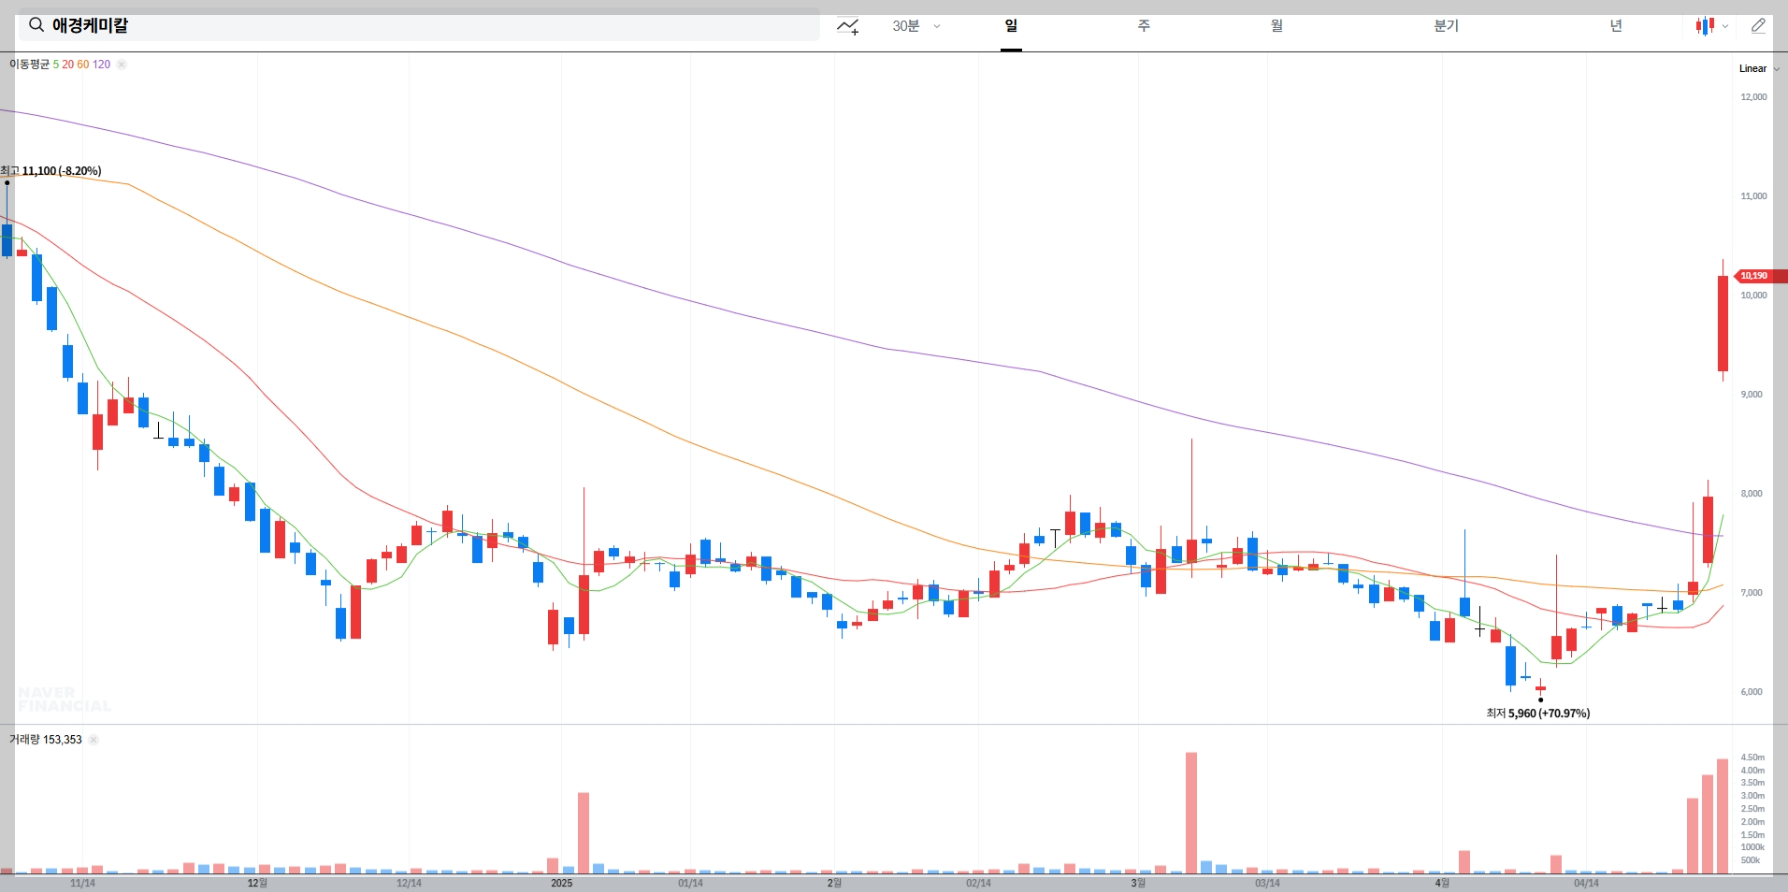Click the 이동평균 label
Image resolution: width=1788 pixels, height=892 pixels.
(29, 64)
